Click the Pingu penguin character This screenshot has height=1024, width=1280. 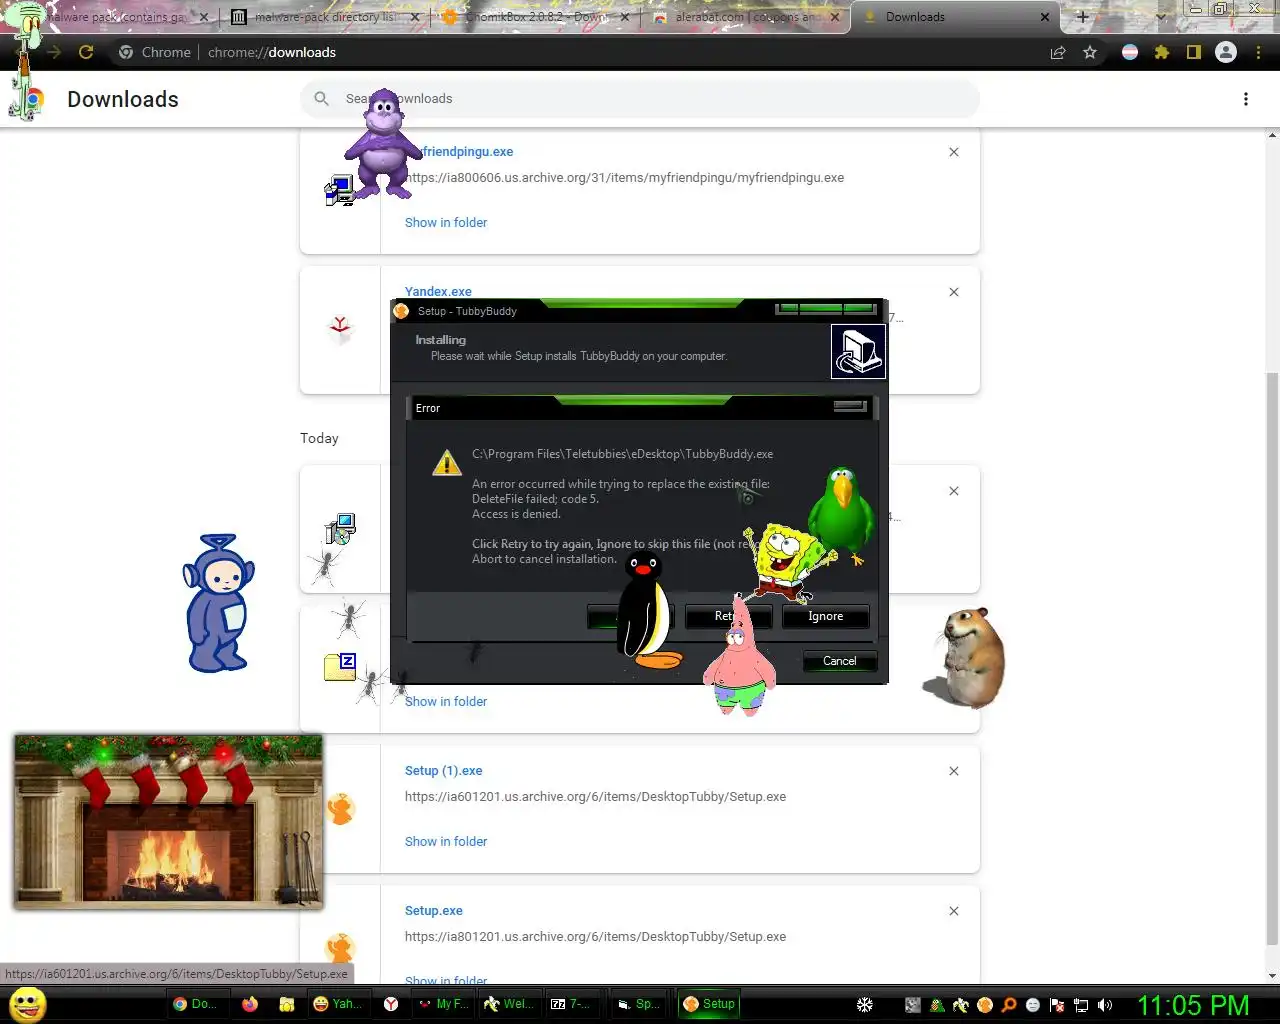(646, 610)
